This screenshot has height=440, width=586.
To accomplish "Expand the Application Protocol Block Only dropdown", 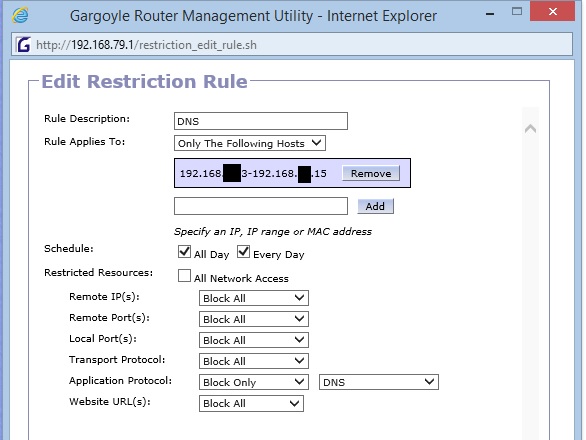I will (x=254, y=382).
